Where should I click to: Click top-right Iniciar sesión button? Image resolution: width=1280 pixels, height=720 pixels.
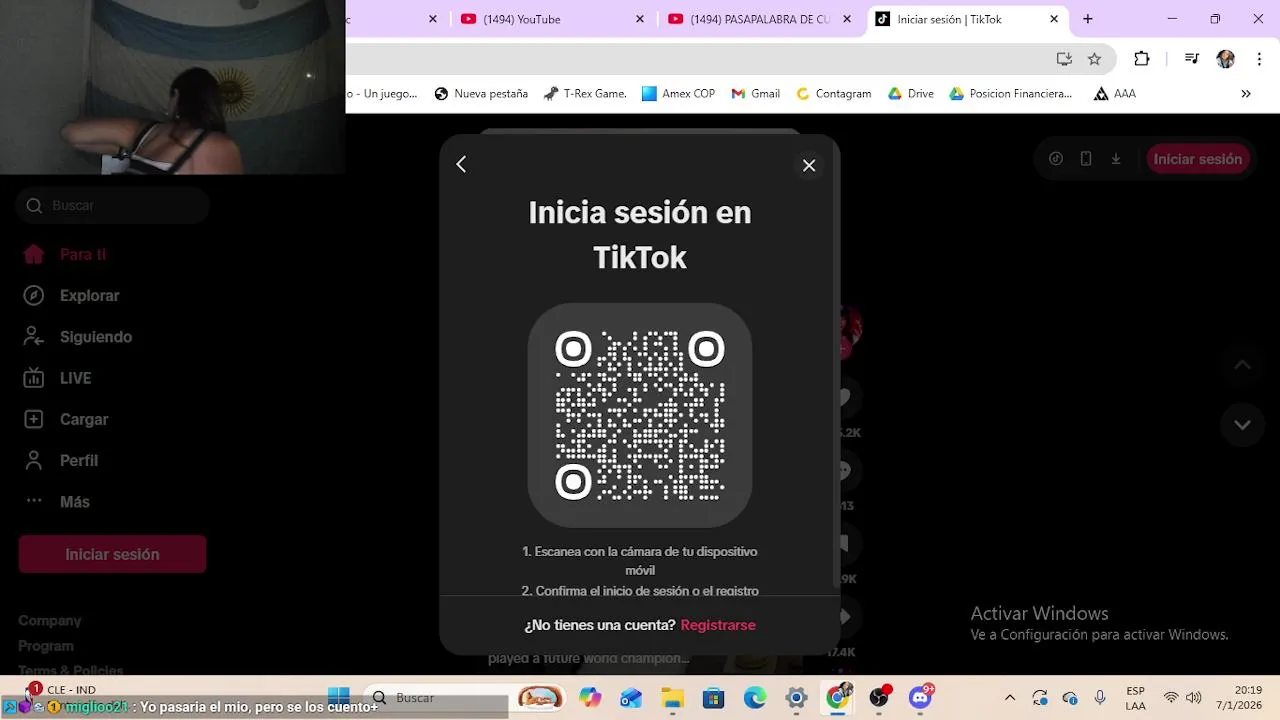coord(1198,159)
